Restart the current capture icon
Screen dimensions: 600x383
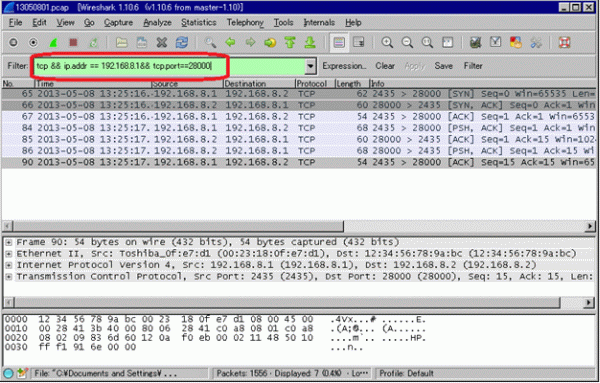click(x=93, y=42)
